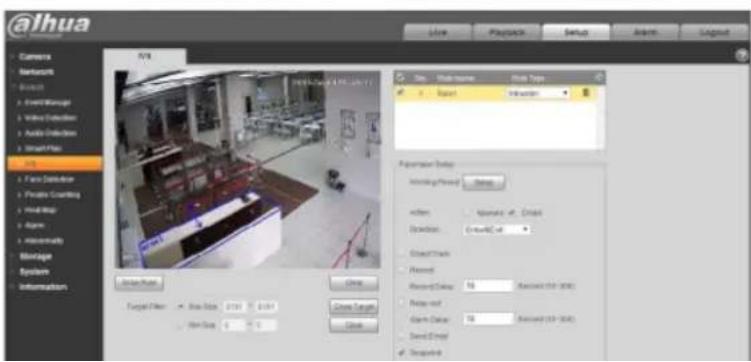The image size is (751, 362).
Task: Open the Alarm tab in top bar
Action: (645, 33)
